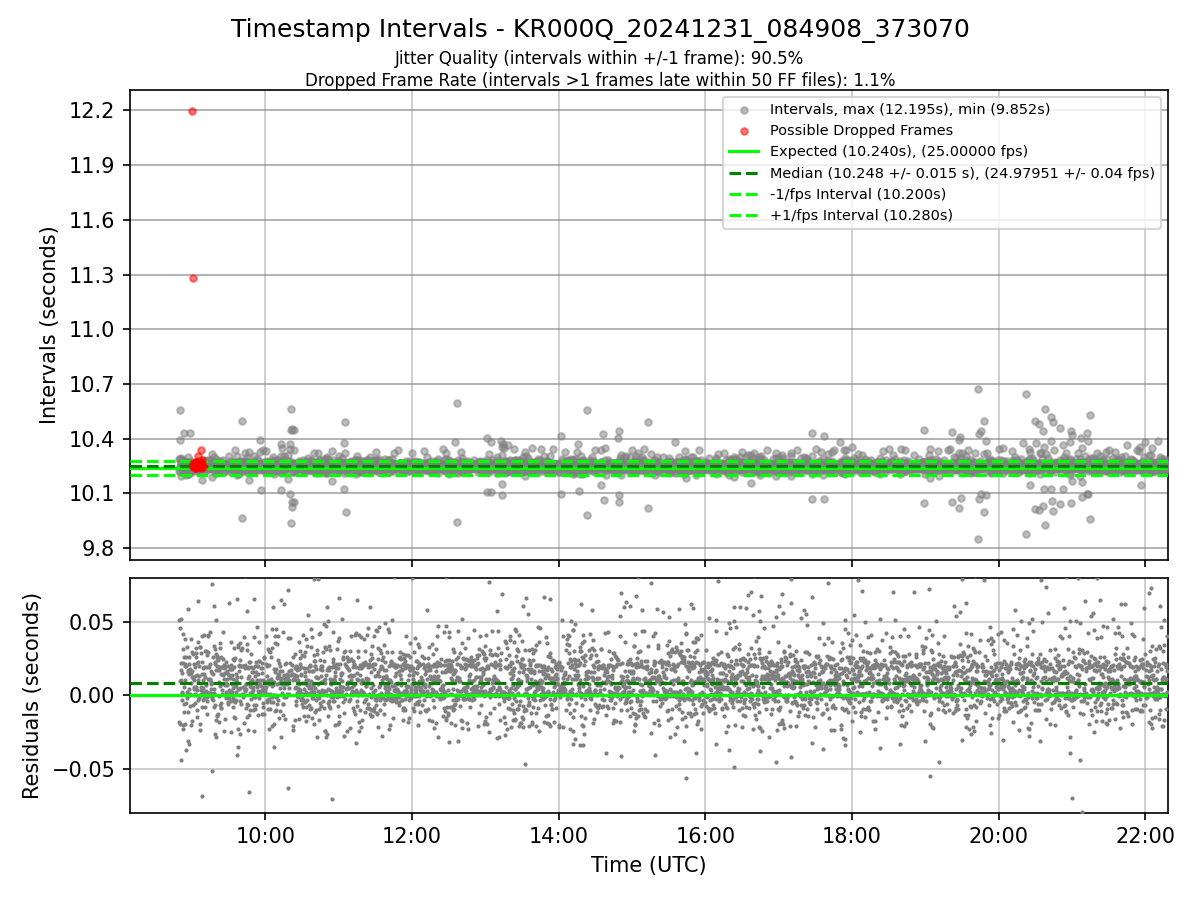Select the legend entry starting with 'Median (10.248'

coord(962,173)
